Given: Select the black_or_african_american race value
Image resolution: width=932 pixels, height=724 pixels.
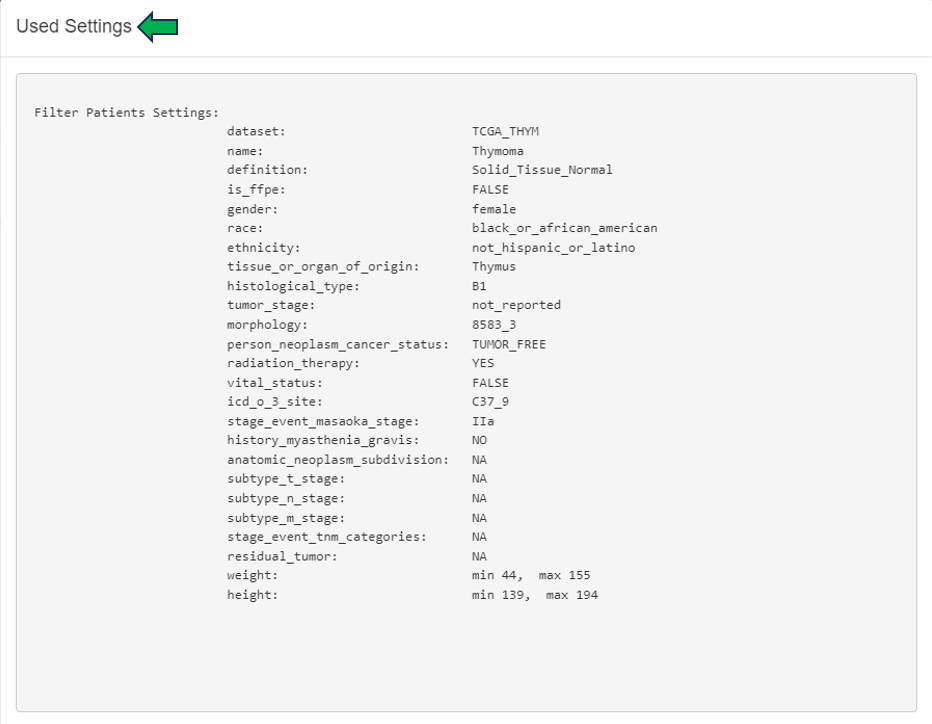Looking at the screenshot, I should [564, 228].
